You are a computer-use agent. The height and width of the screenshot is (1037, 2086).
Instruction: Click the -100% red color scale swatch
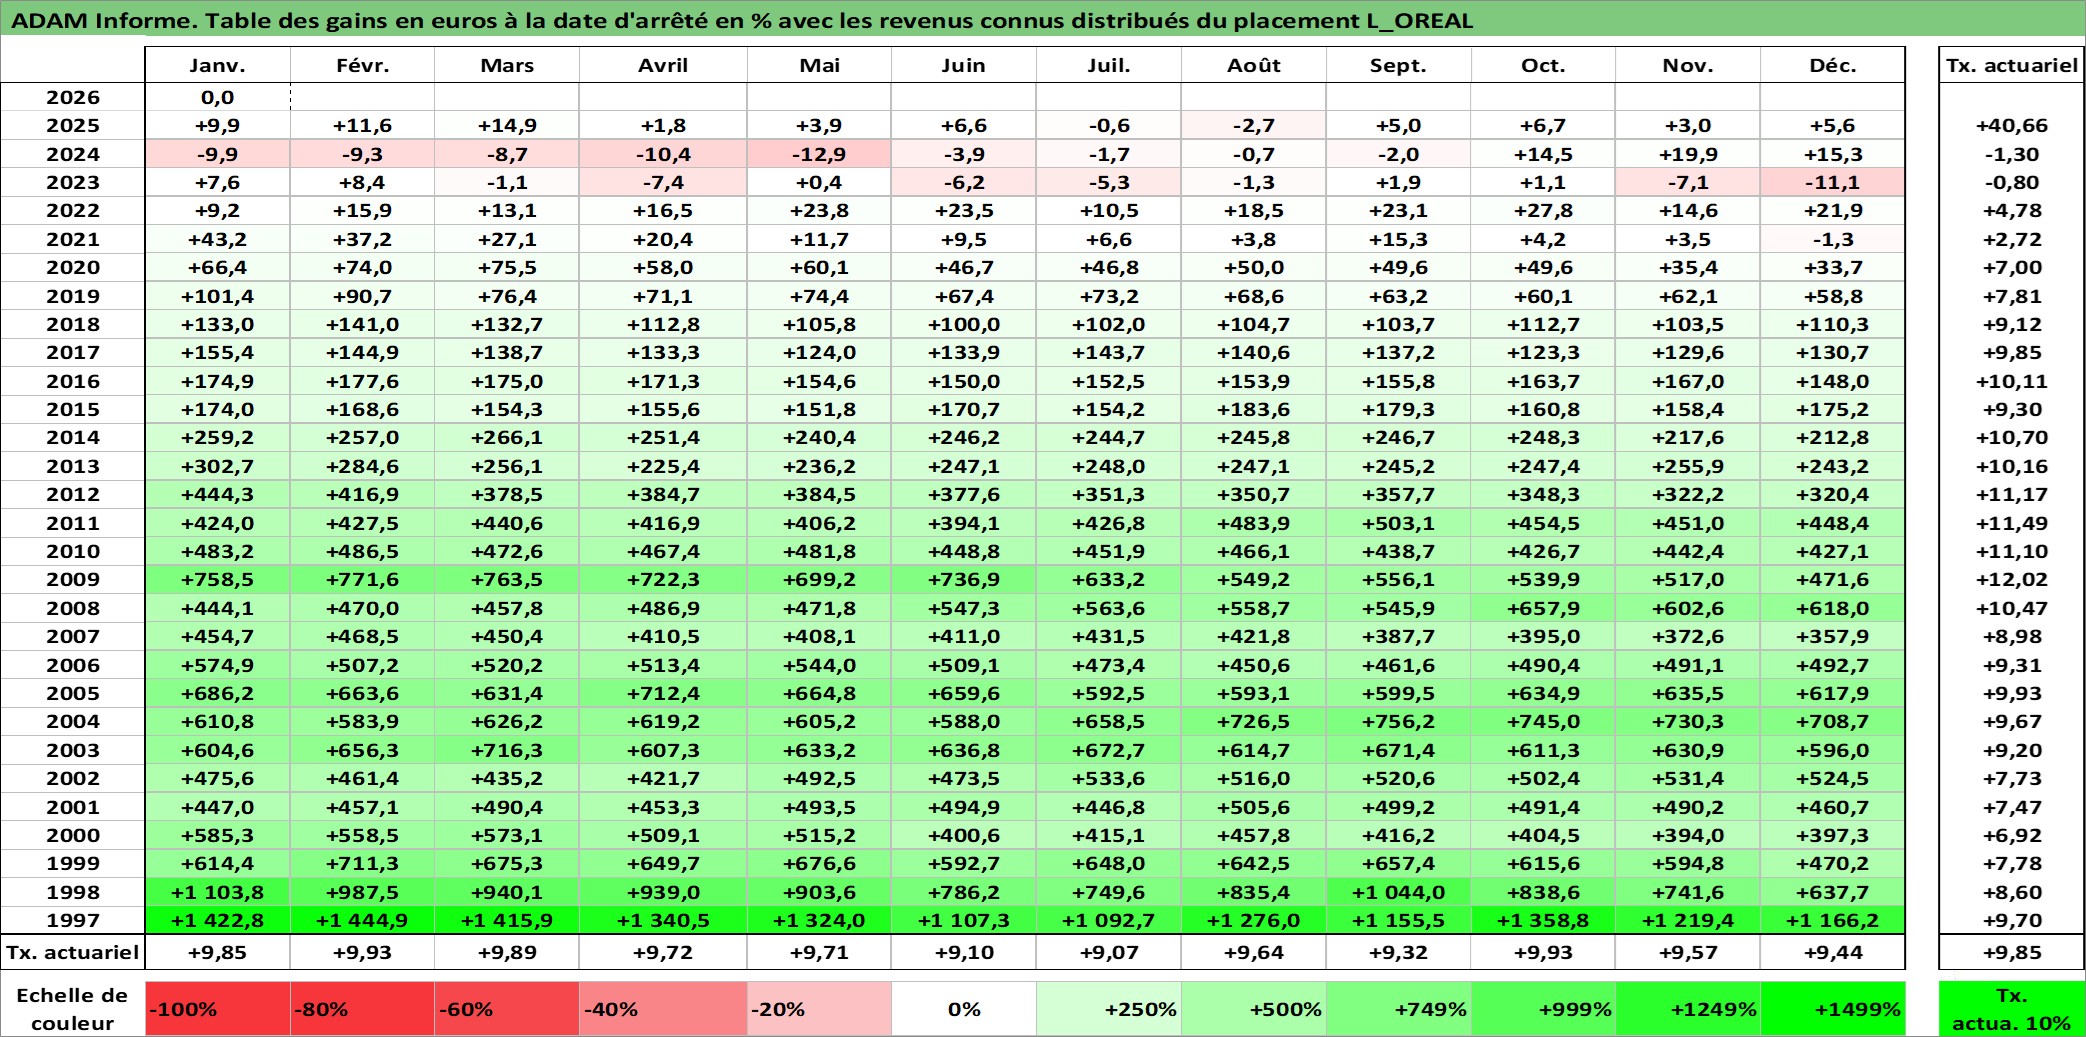218,1009
